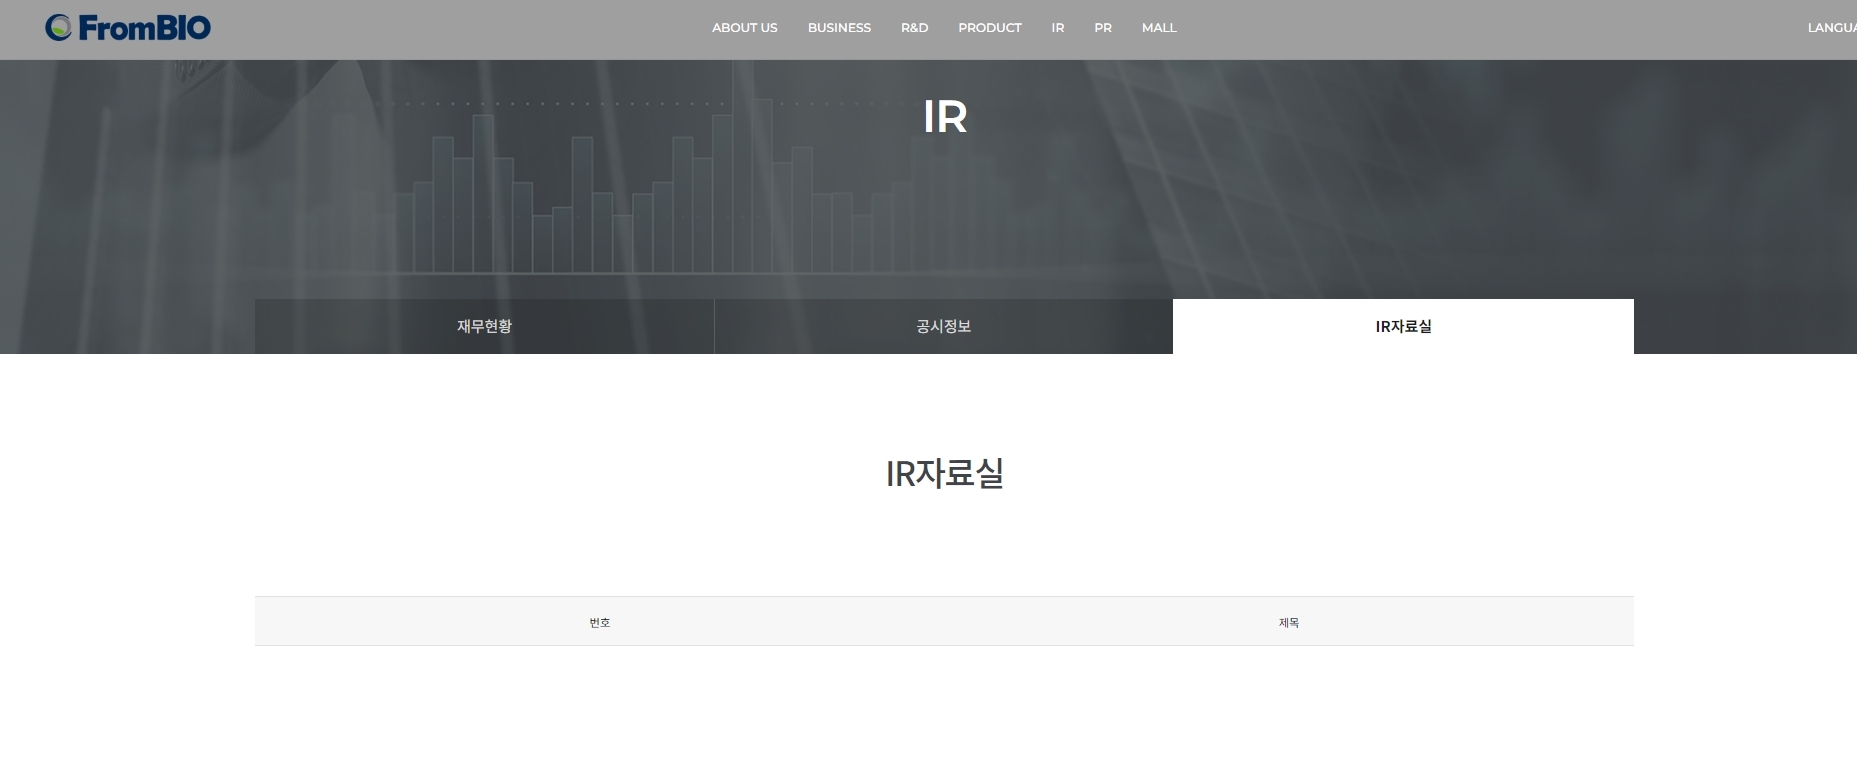This screenshot has width=1857, height=778.
Task: Click the FromBIO globe logo icon
Action: [x=59, y=28]
